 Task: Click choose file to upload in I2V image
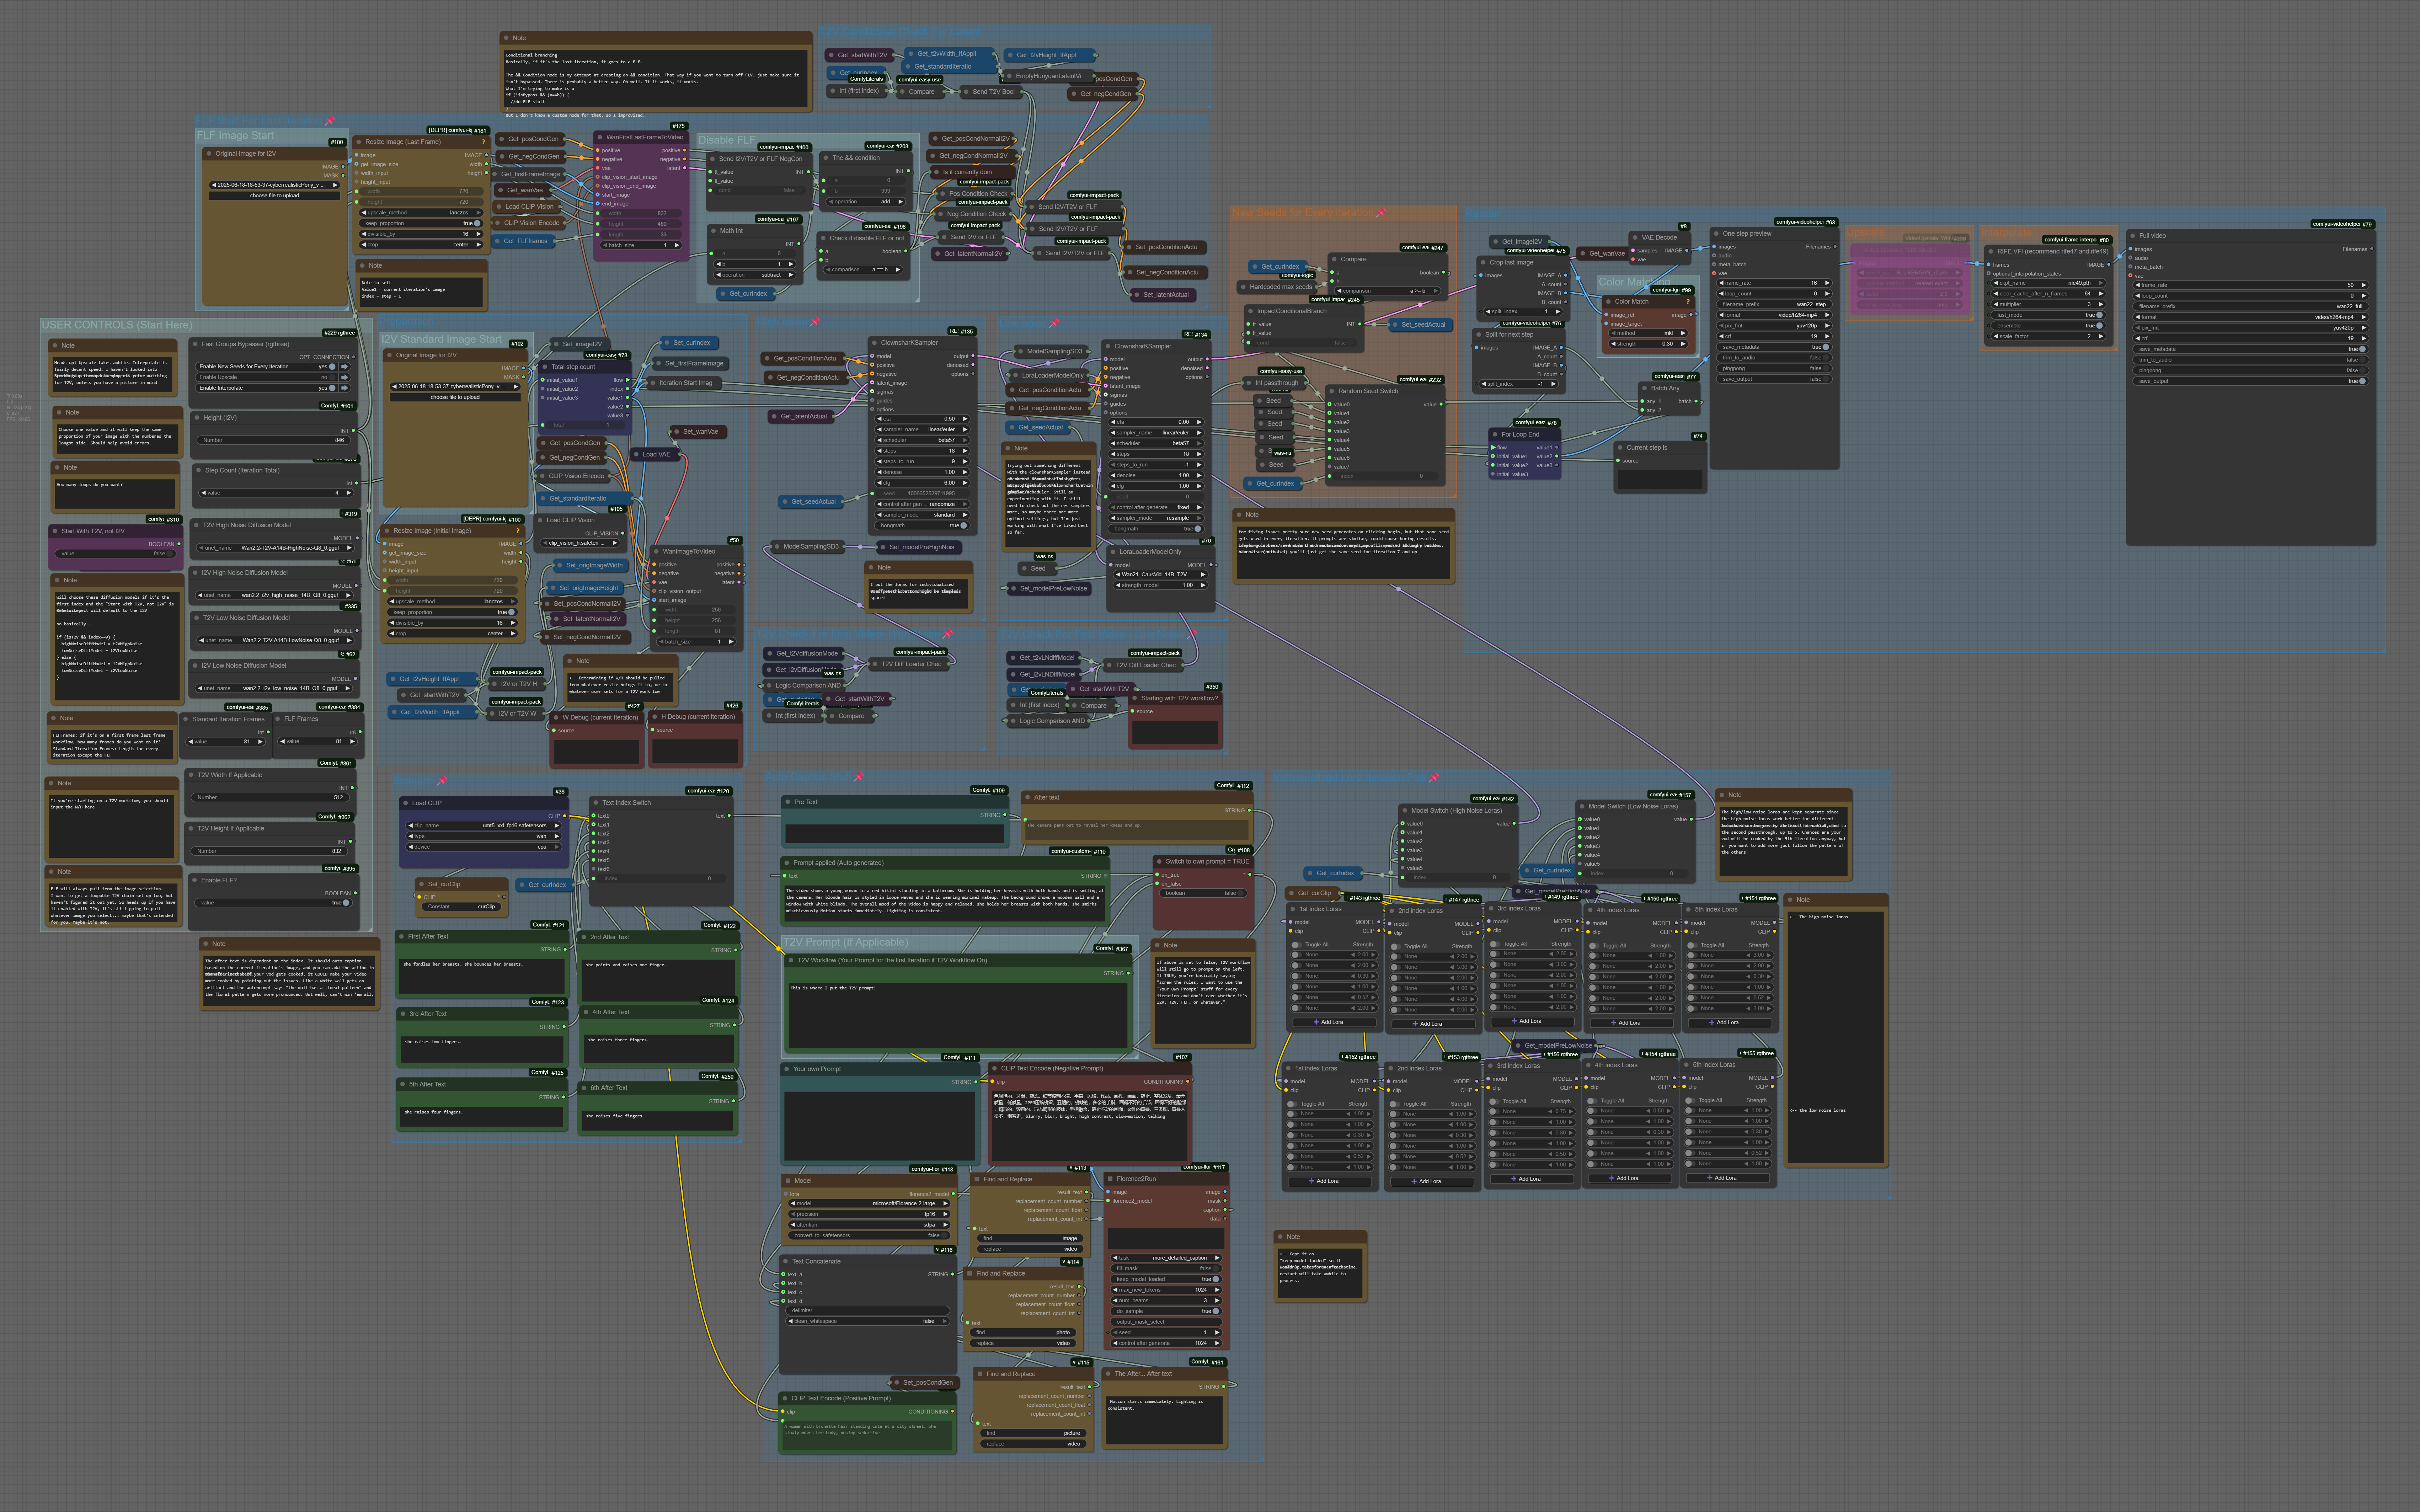pyautogui.click(x=455, y=397)
